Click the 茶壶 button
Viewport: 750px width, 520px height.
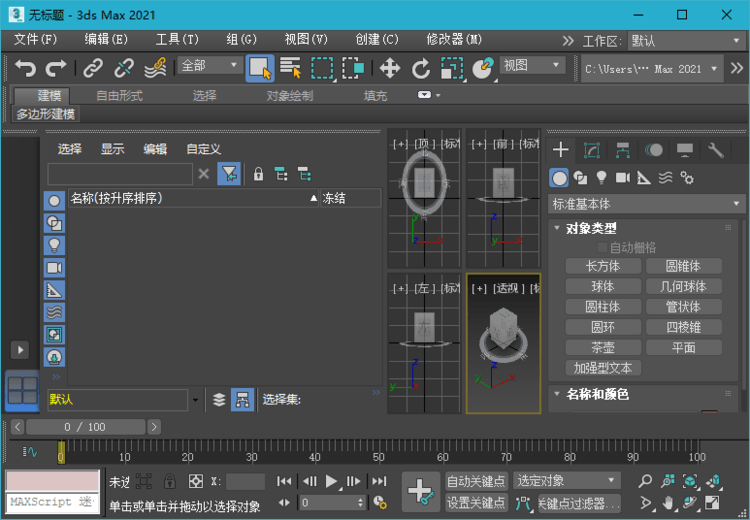tap(603, 348)
